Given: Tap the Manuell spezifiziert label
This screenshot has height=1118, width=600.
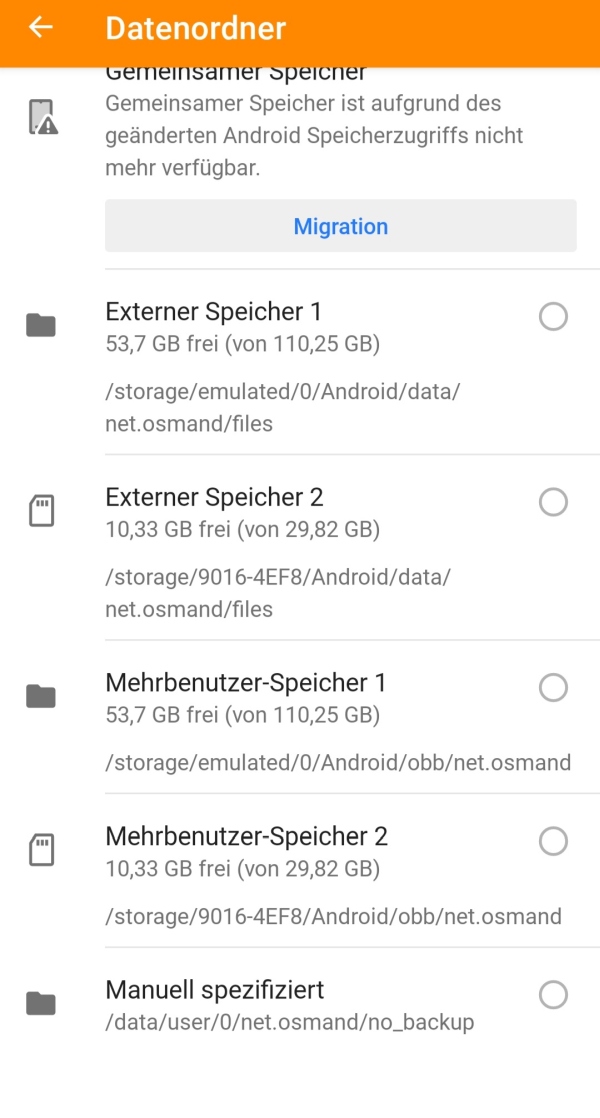Looking at the screenshot, I should pyautogui.click(x=214, y=990).
